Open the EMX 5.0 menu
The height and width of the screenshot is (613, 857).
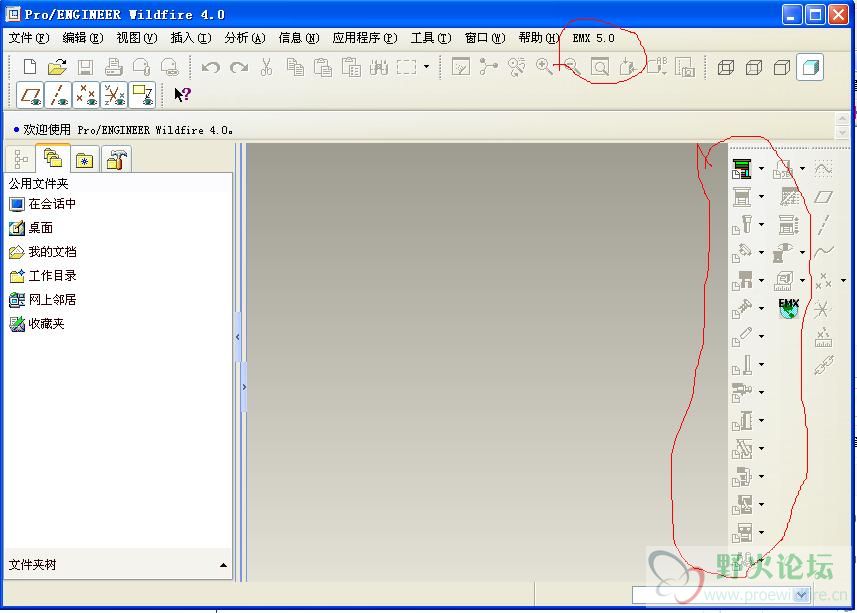pyautogui.click(x=594, y=38)
